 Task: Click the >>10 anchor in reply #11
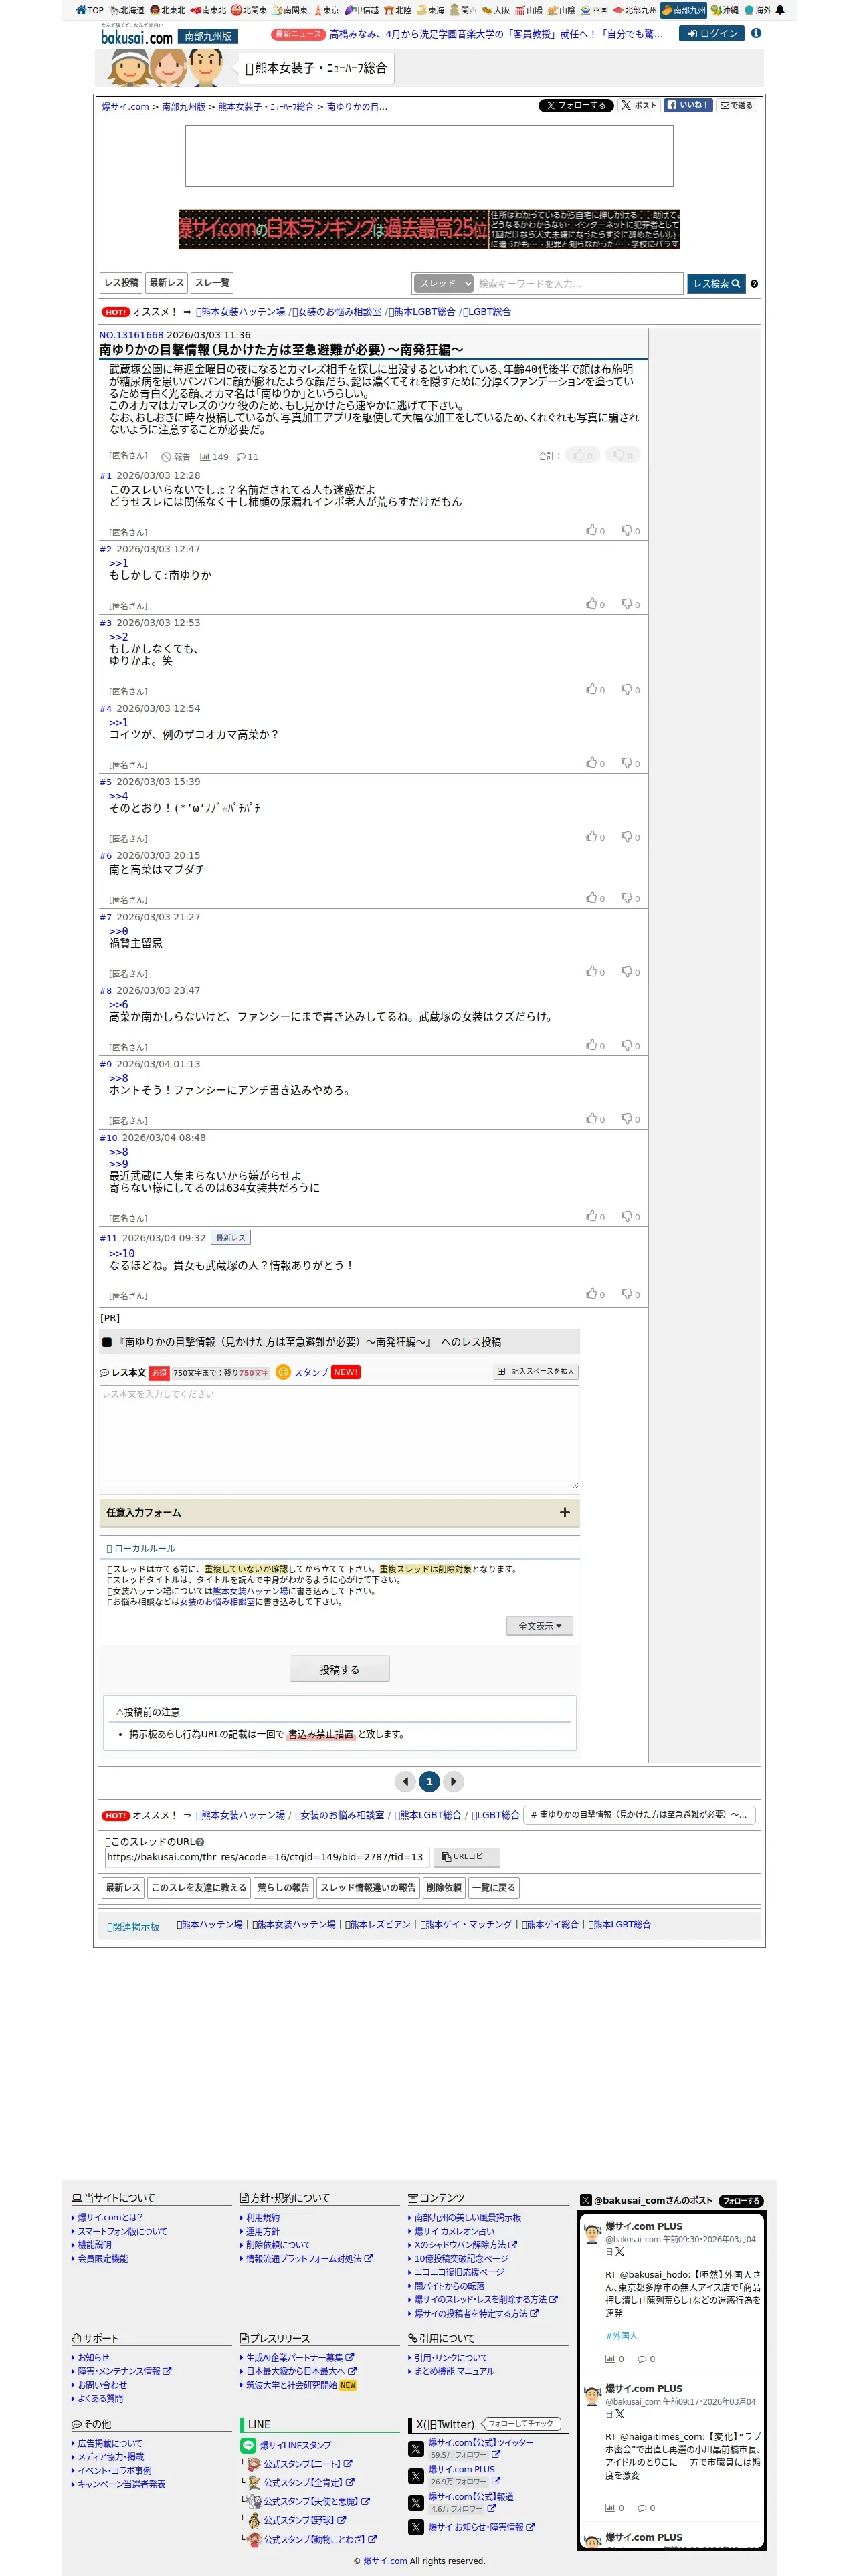121,1253
